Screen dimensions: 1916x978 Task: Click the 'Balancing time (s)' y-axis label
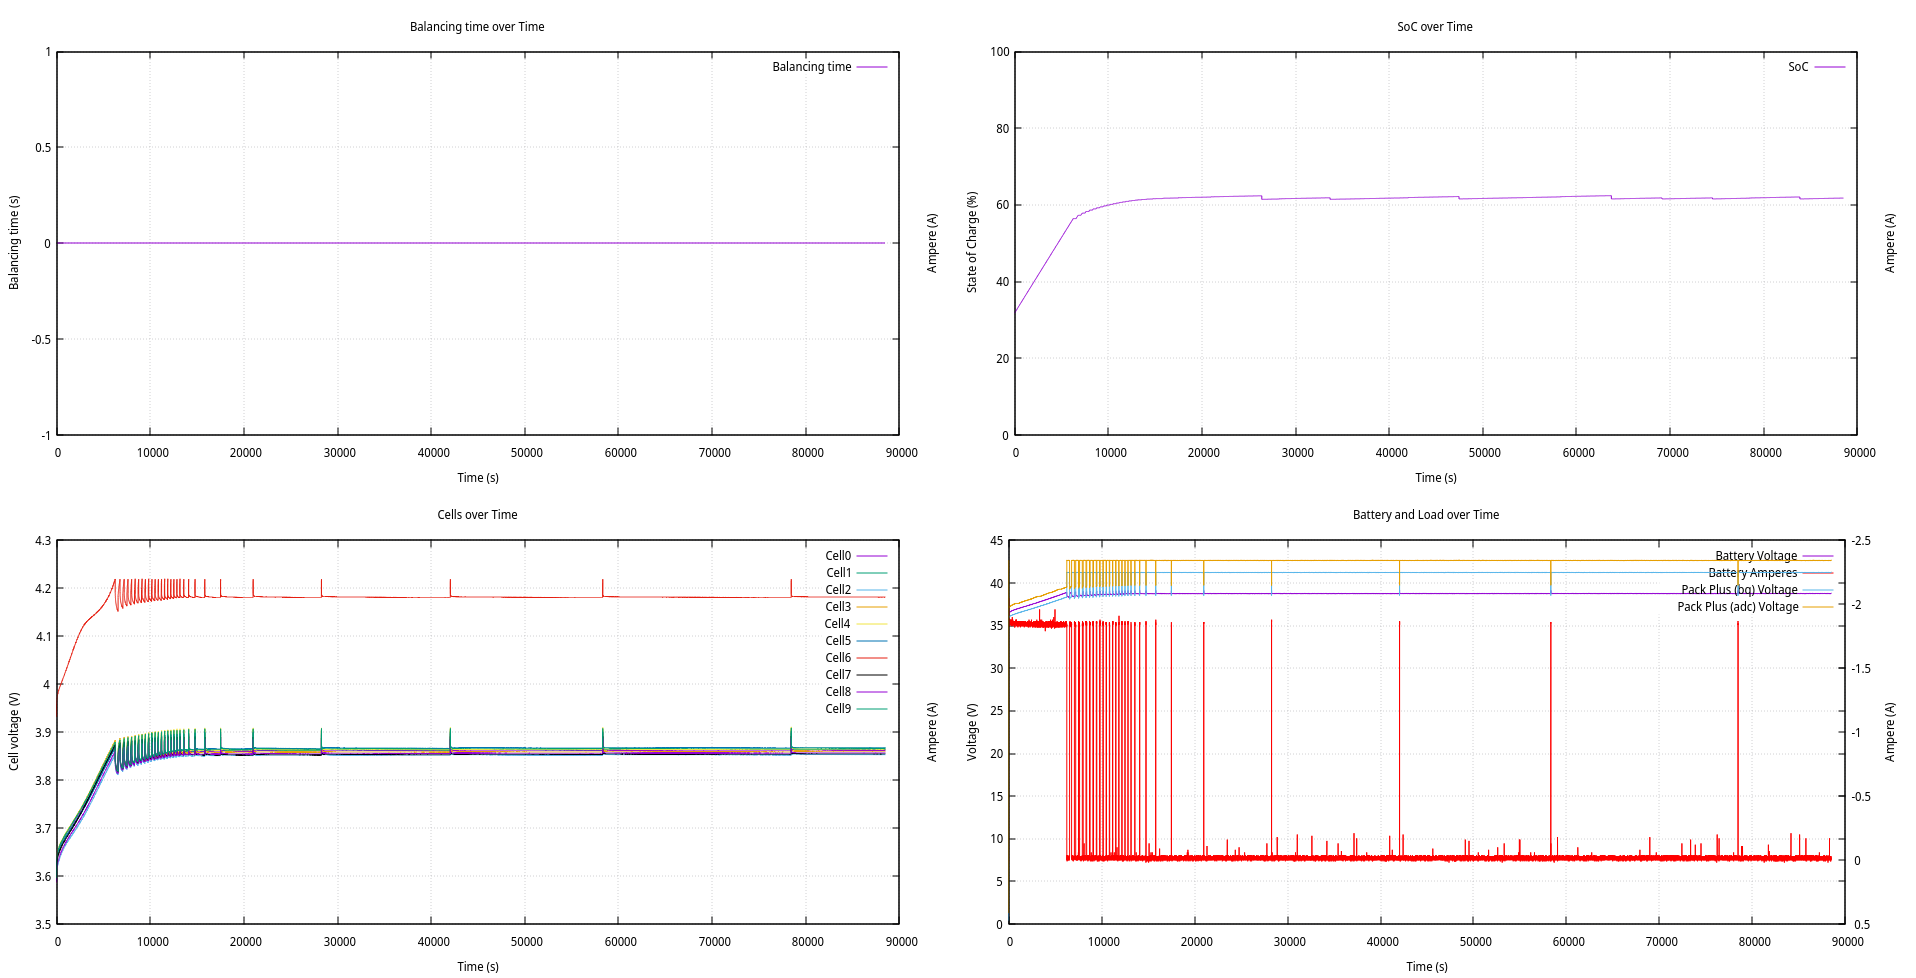tap(14, 243)
